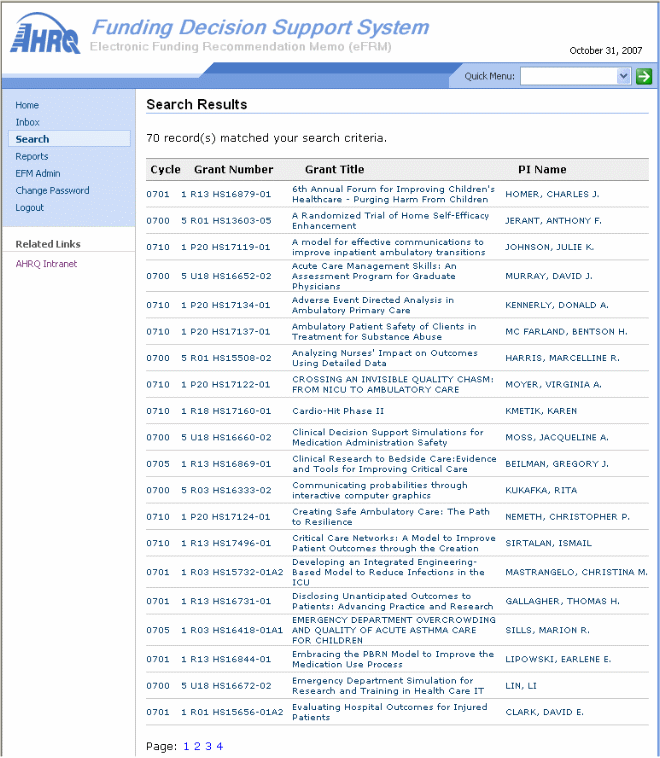Open grant 5 R03 HS16333-02
660x758 pixels.
point(226,490)
